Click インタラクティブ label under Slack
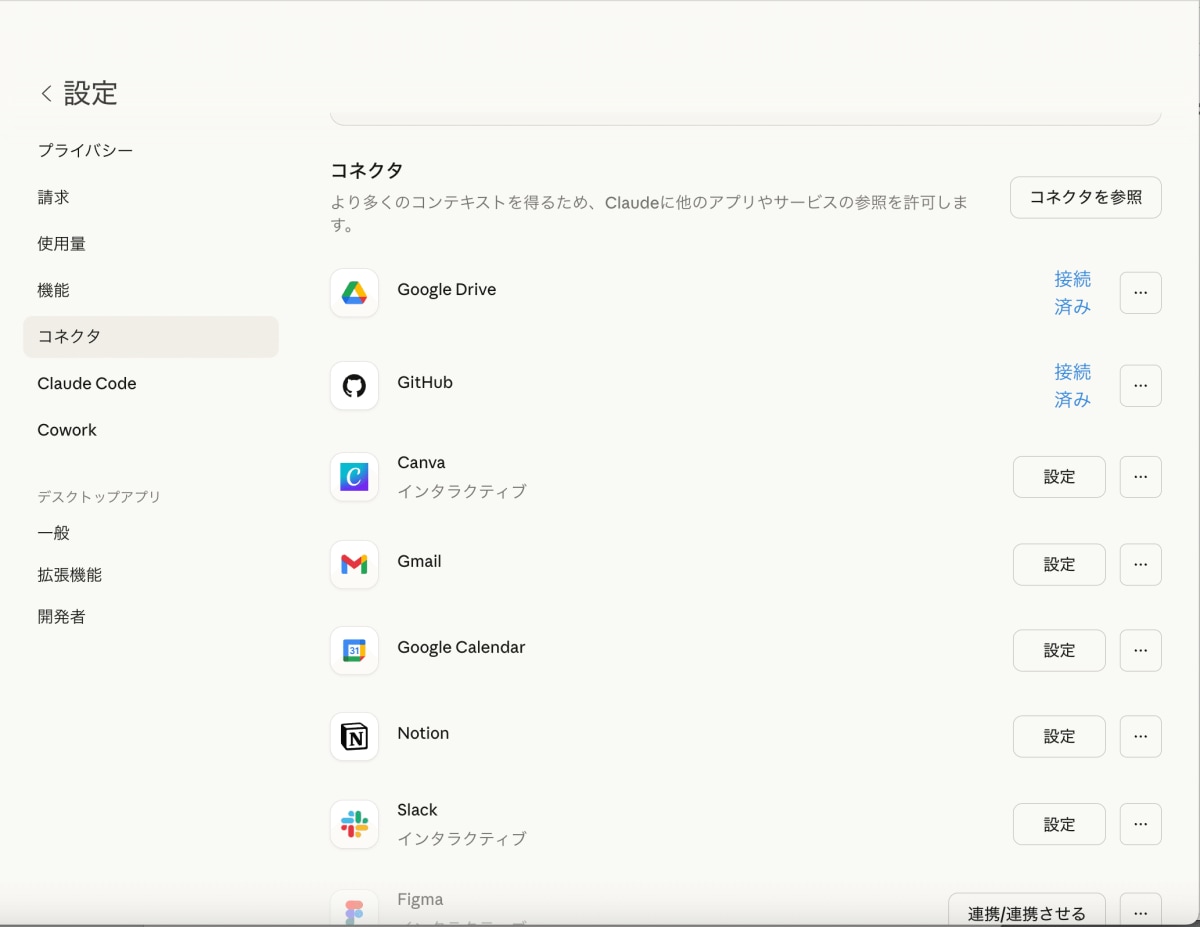 [462, 838]
